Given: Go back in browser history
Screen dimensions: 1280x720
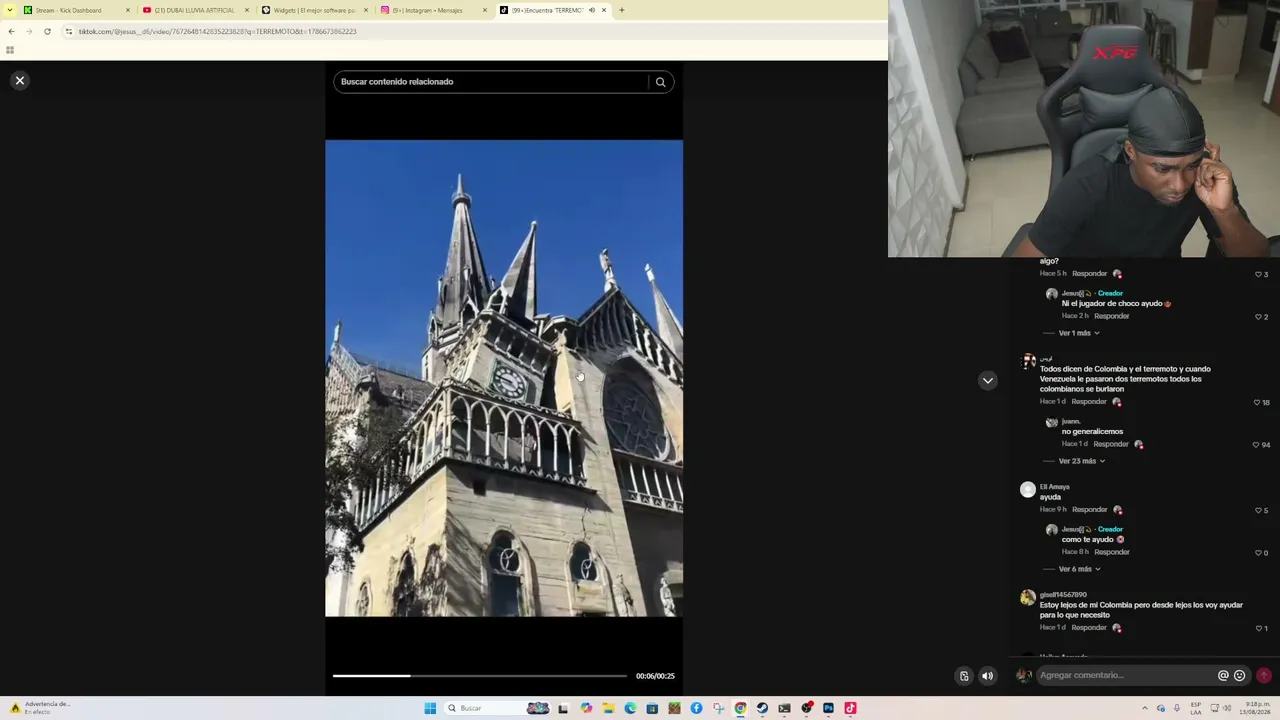Looking at the screenshot, I should [11, 31].
